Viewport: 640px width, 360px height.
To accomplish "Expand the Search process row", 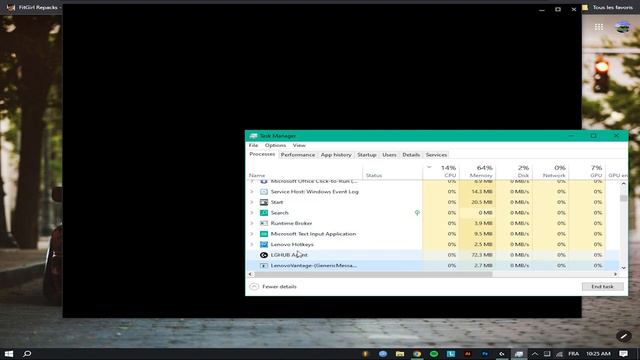I will tap(252, 213).
